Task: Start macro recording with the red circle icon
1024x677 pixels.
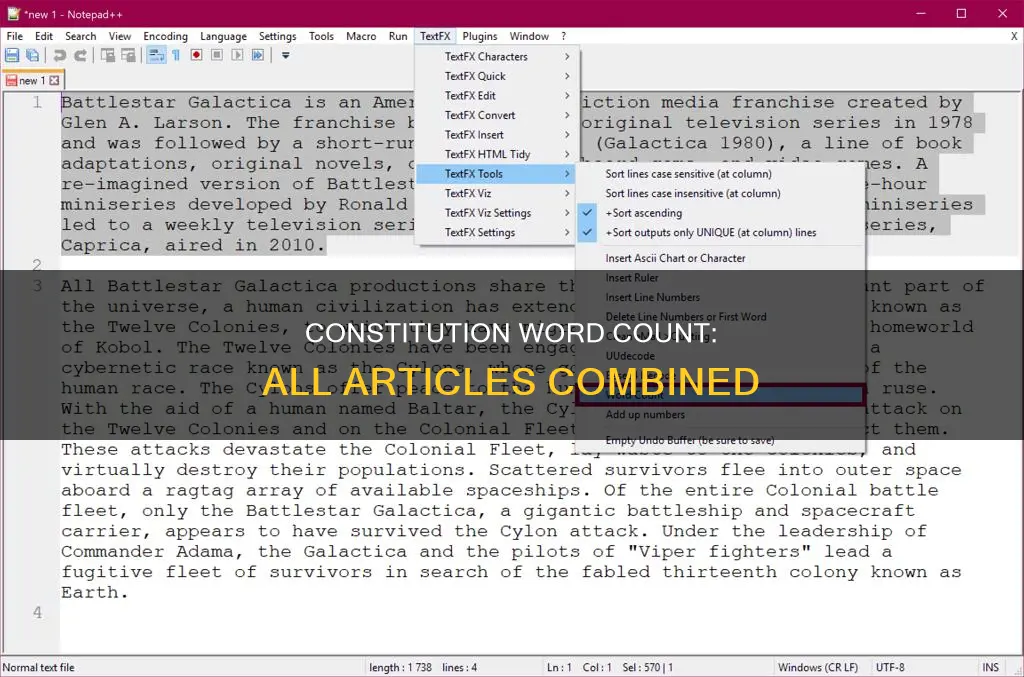Action: point(196,55)
